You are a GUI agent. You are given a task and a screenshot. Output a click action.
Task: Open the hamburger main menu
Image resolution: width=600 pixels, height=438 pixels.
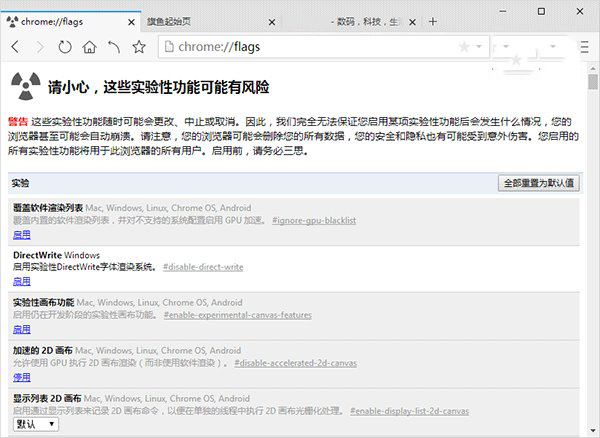(584, 47)
